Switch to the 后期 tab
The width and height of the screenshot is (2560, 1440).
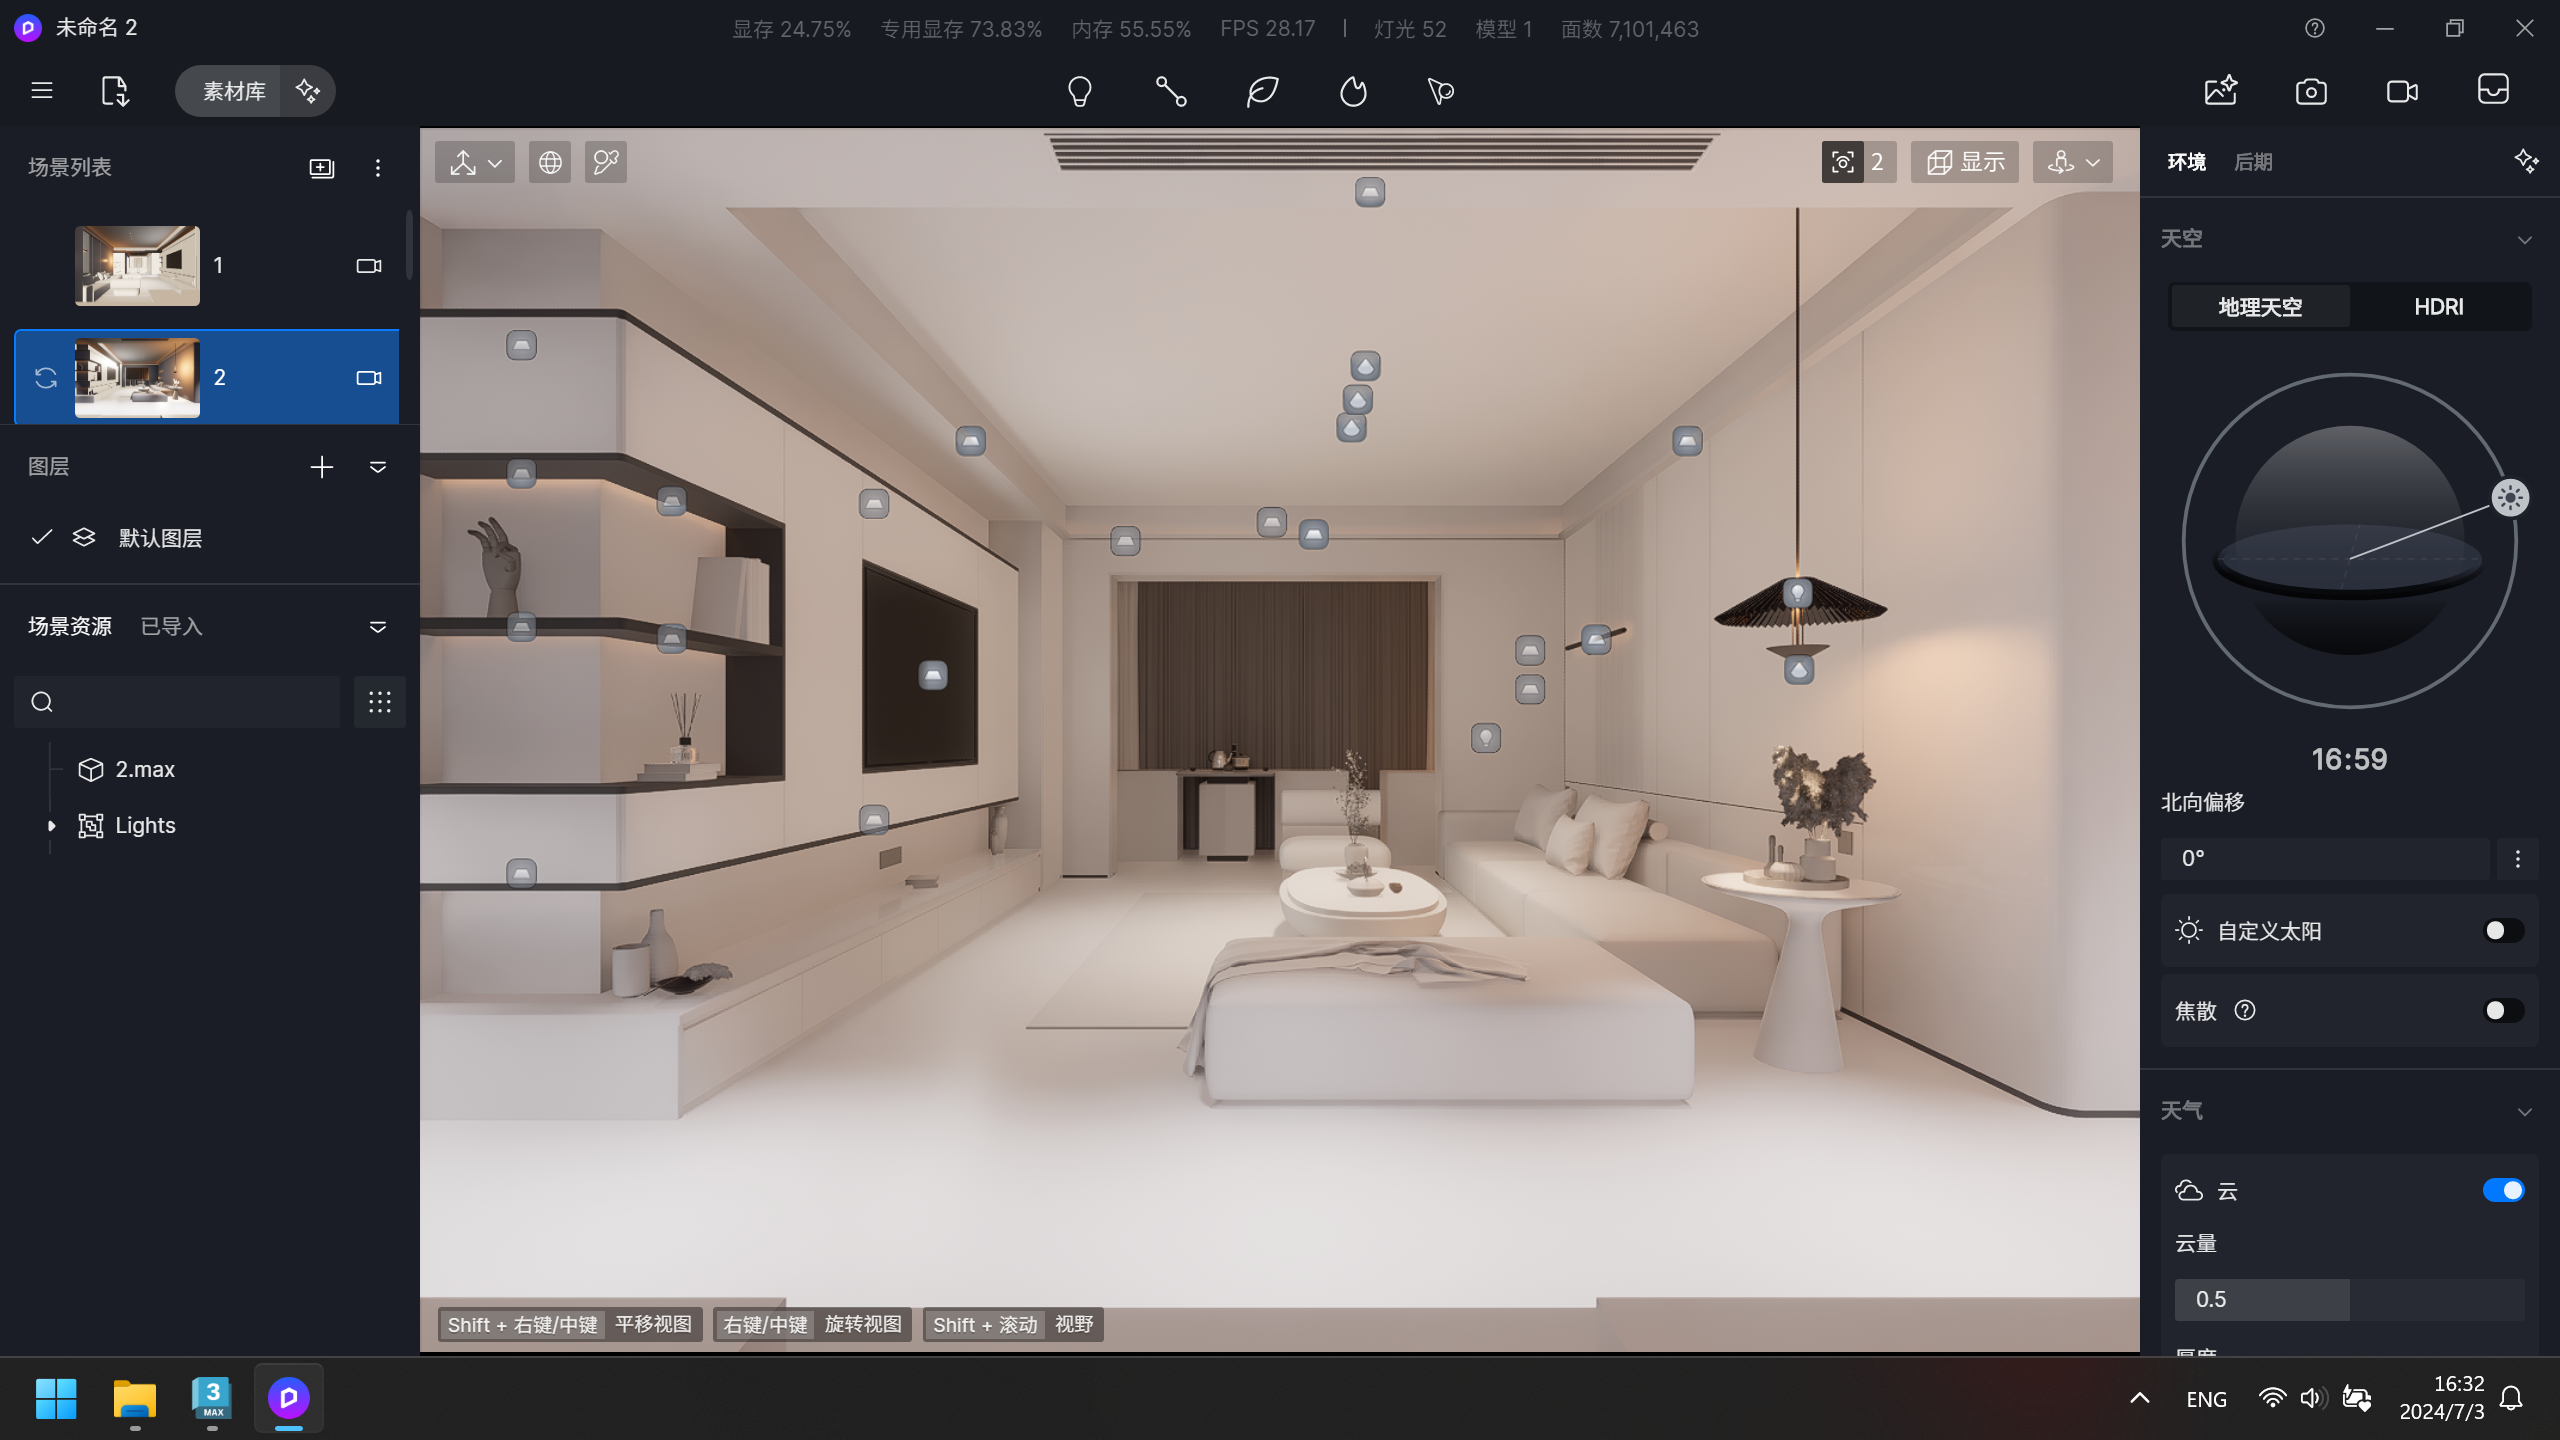pos(2253,162)
